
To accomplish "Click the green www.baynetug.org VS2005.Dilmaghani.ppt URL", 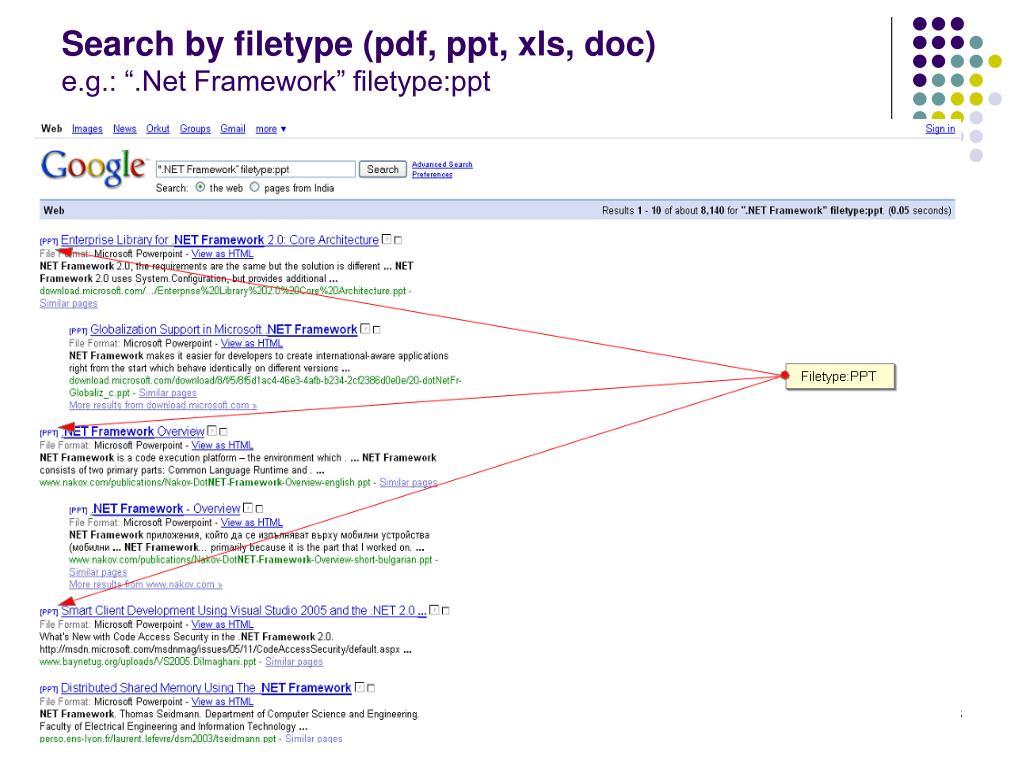I will (x=148, y=662).
